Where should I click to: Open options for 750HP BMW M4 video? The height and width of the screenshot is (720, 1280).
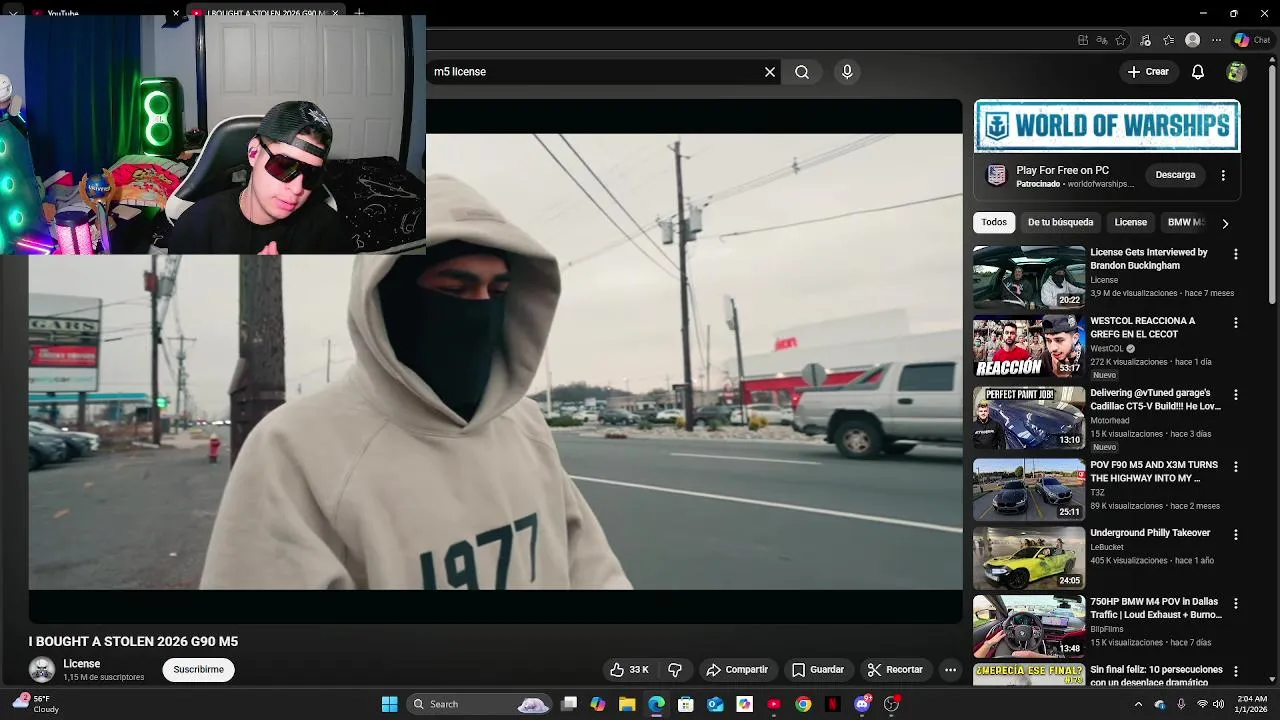[1236, 604]
